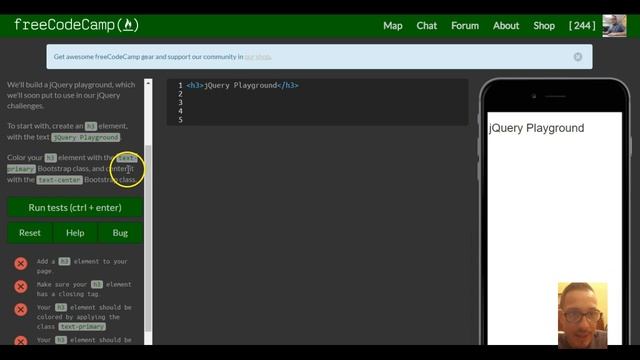Click the Bug button

click(x=120, y=233)
